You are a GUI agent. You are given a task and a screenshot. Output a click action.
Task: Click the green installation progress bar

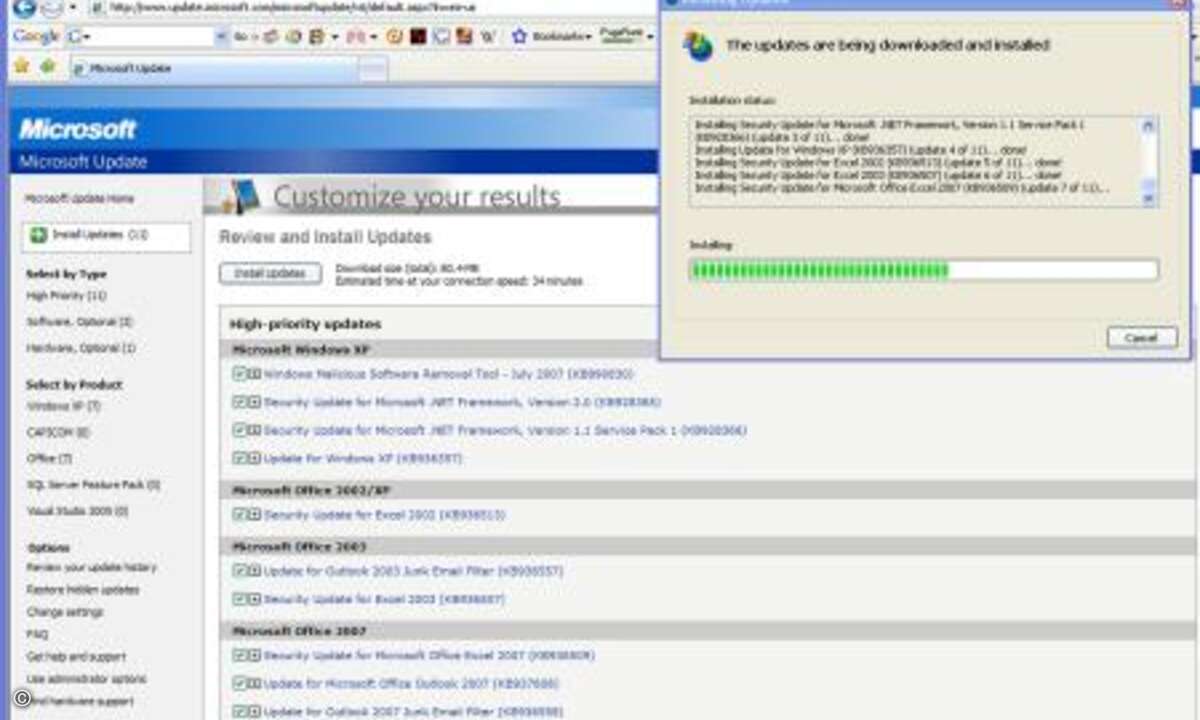click(924, 270)
